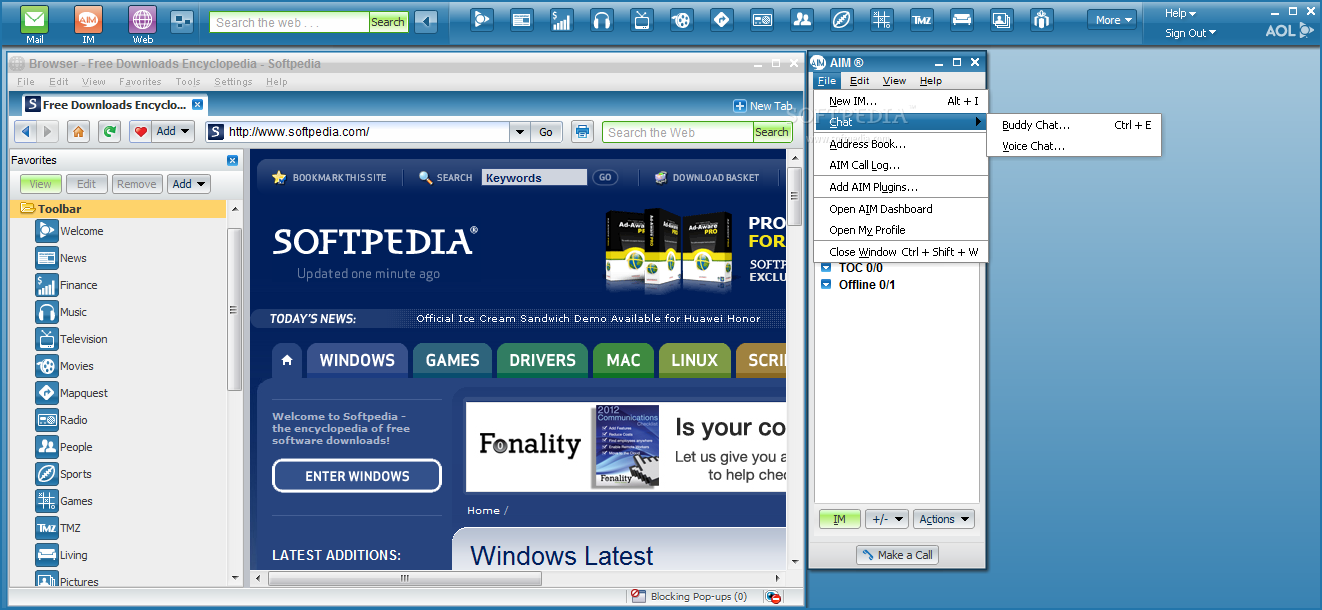
Task: Open the browser Favorites menu
Action: [140, 82]
